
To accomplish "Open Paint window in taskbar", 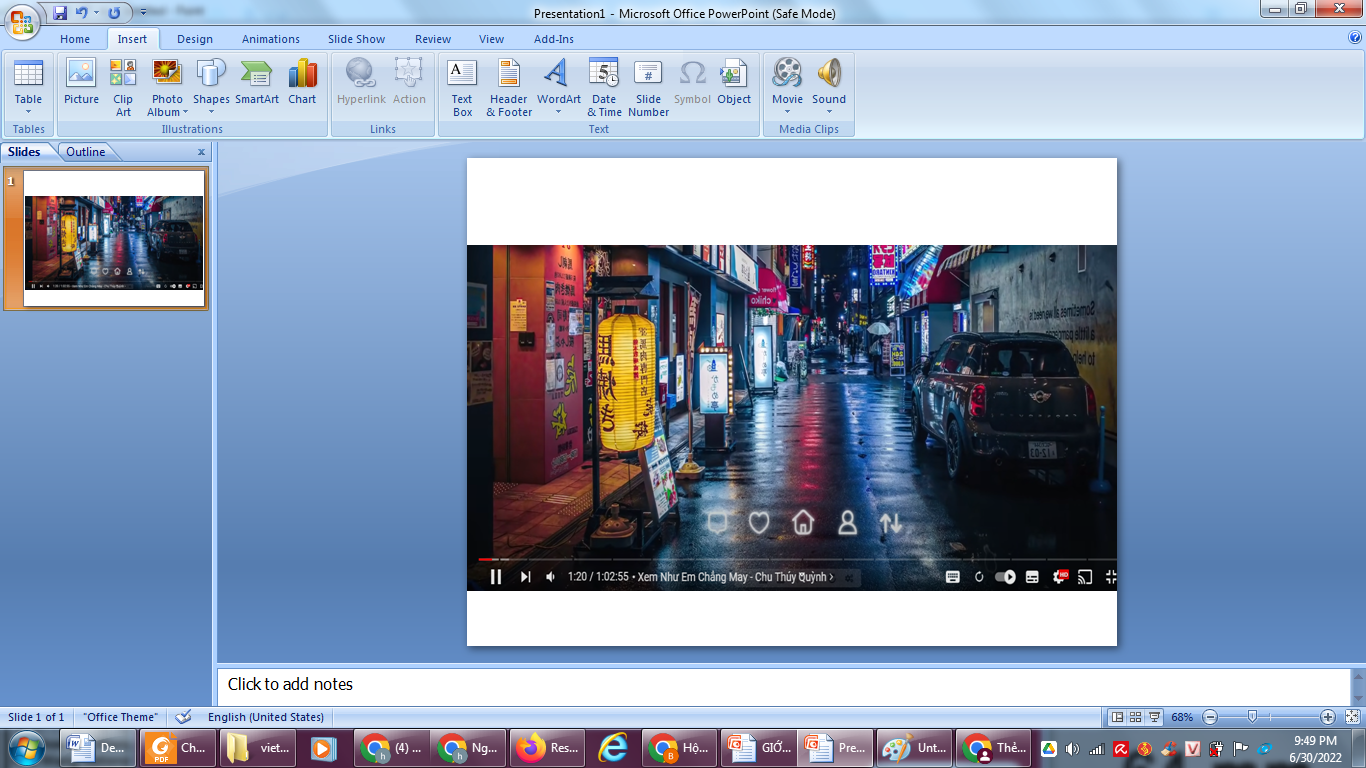I will 915,747.
